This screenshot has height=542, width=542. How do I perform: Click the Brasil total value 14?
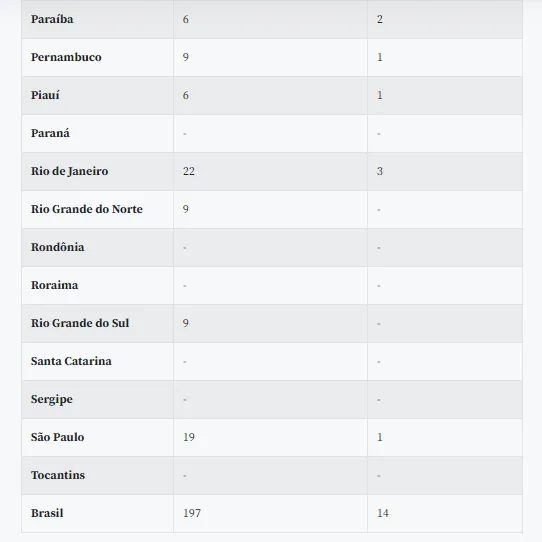click(383, 514)
